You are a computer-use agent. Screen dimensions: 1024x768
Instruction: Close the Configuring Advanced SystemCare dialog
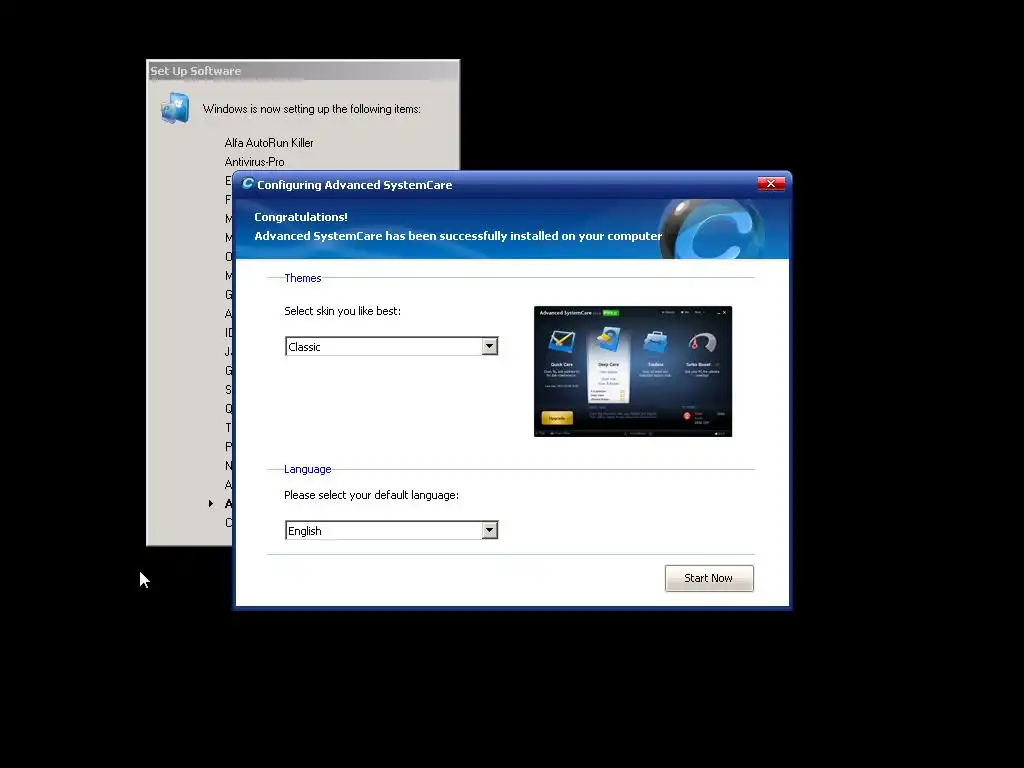tap(771, 184)
